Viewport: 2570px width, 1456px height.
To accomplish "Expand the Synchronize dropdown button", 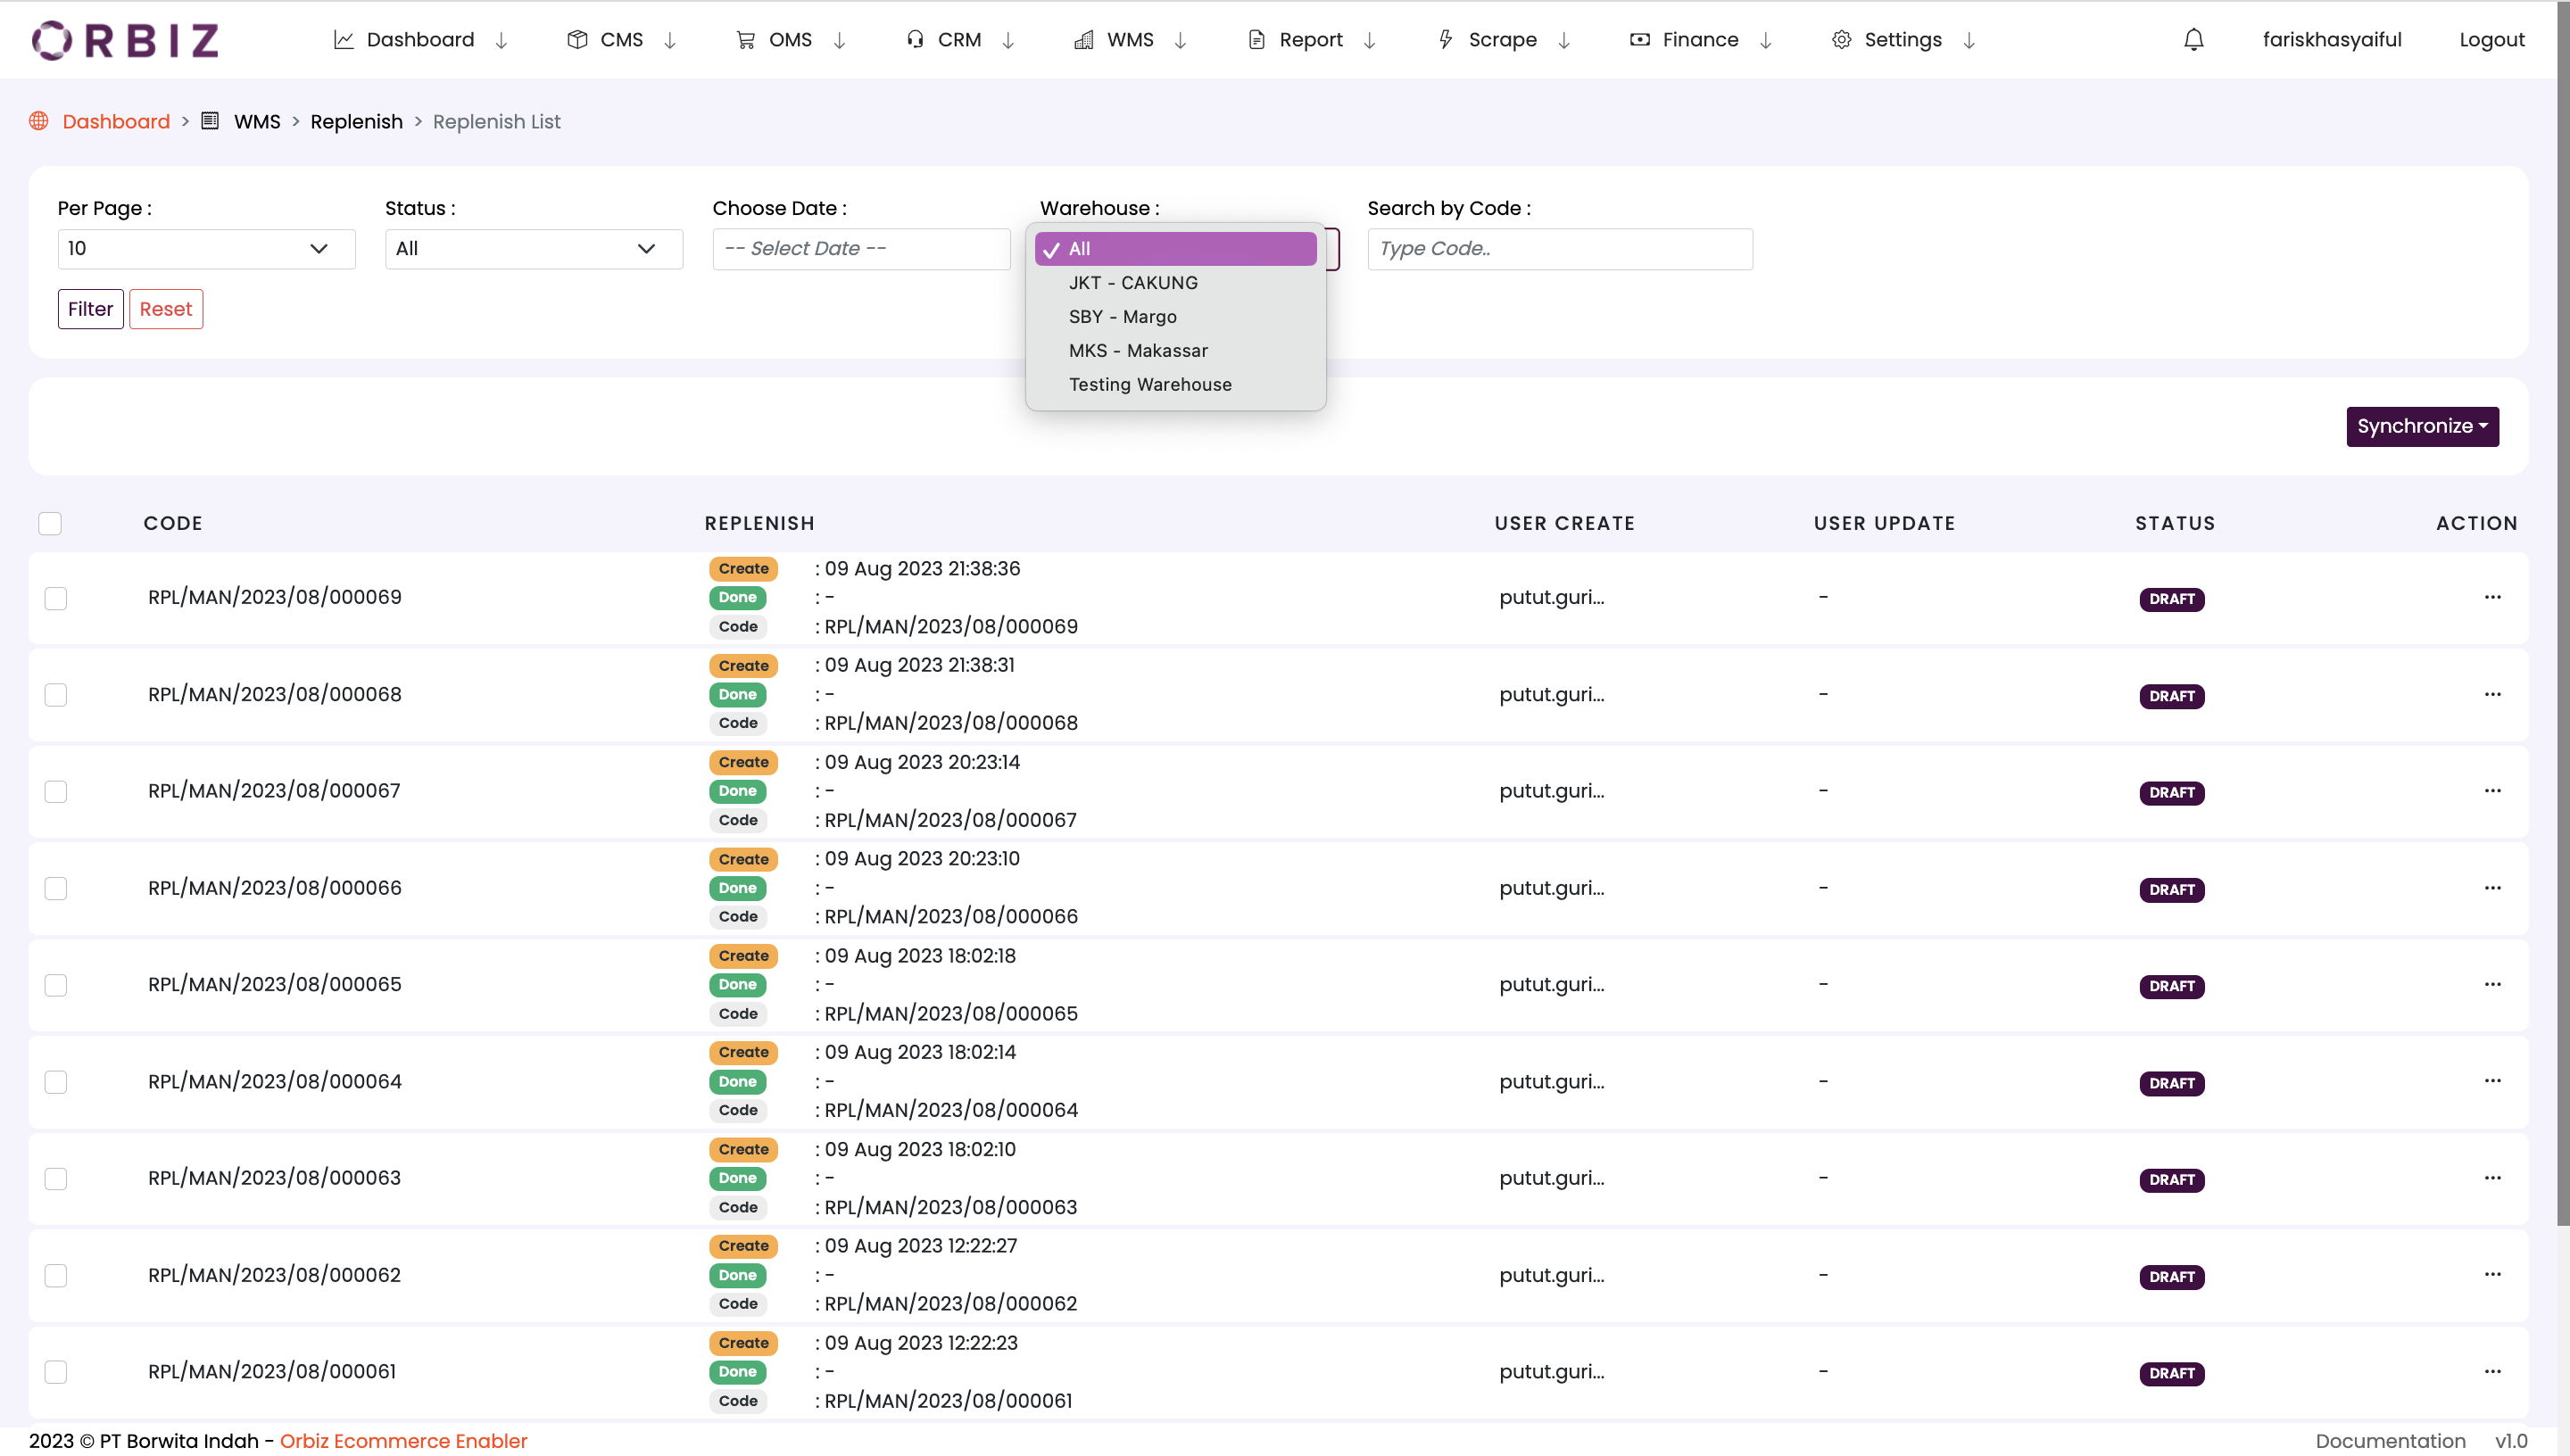I will point(2422,426).
